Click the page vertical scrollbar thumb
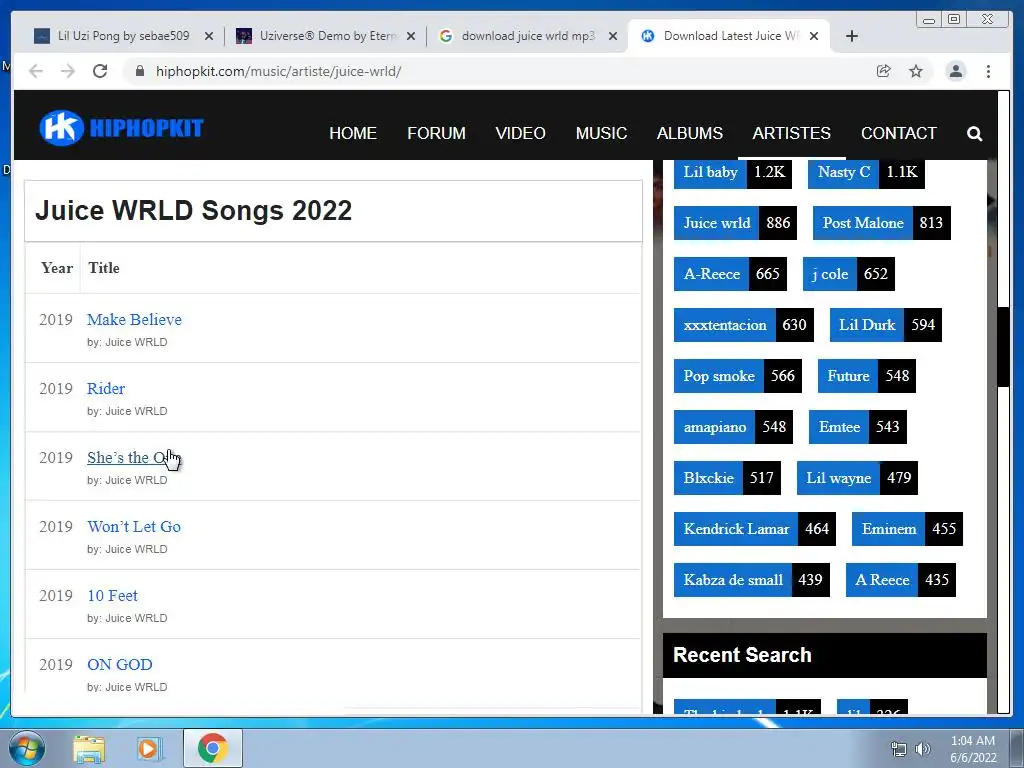 1004,347
